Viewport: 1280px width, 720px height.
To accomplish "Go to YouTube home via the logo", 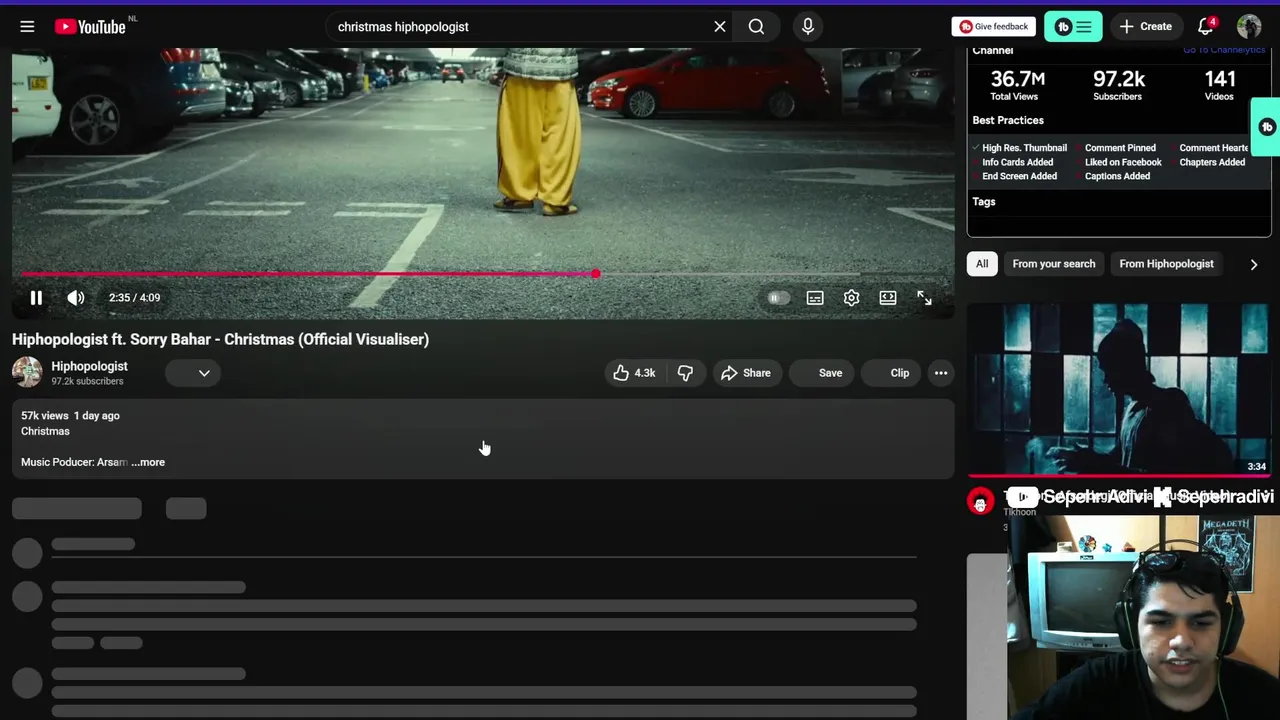I will [90, 27].
